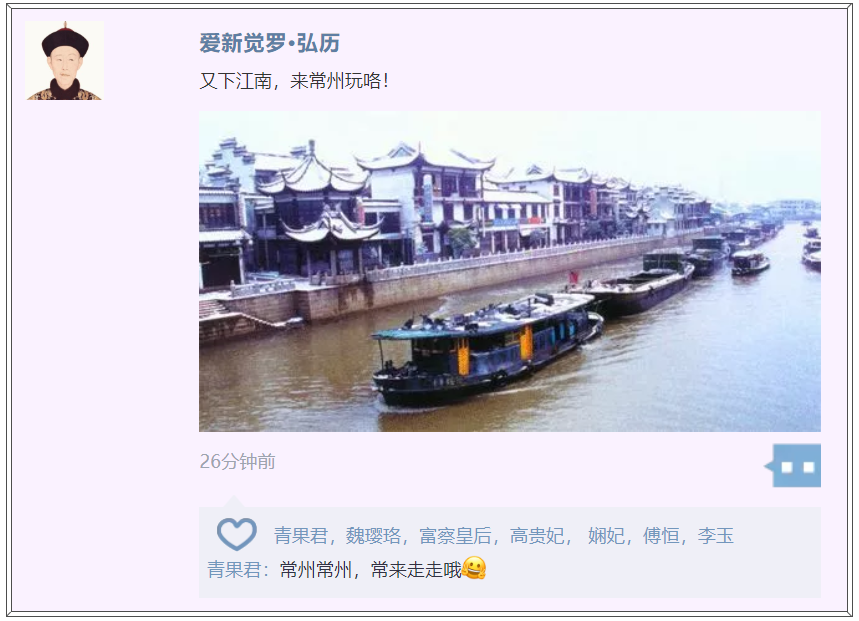Open liker 李玉's profile
The image size is (859, 621).
point(715,536)
